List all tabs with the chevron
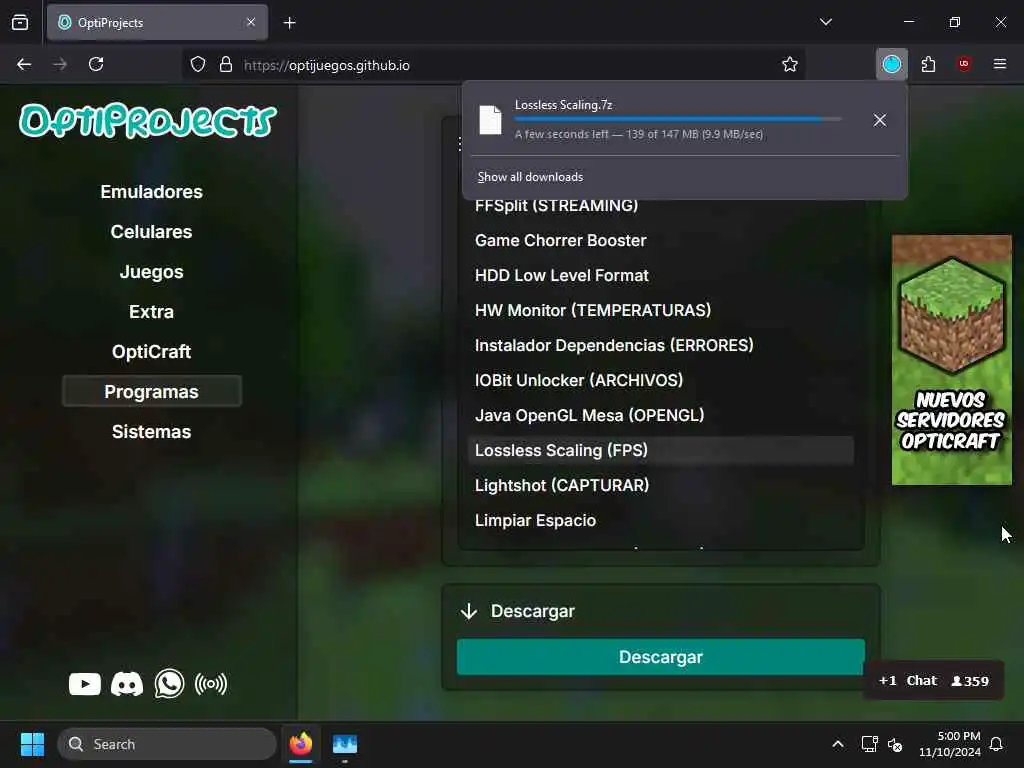The width and height of the screenshot is (1024, 768). 826,22
